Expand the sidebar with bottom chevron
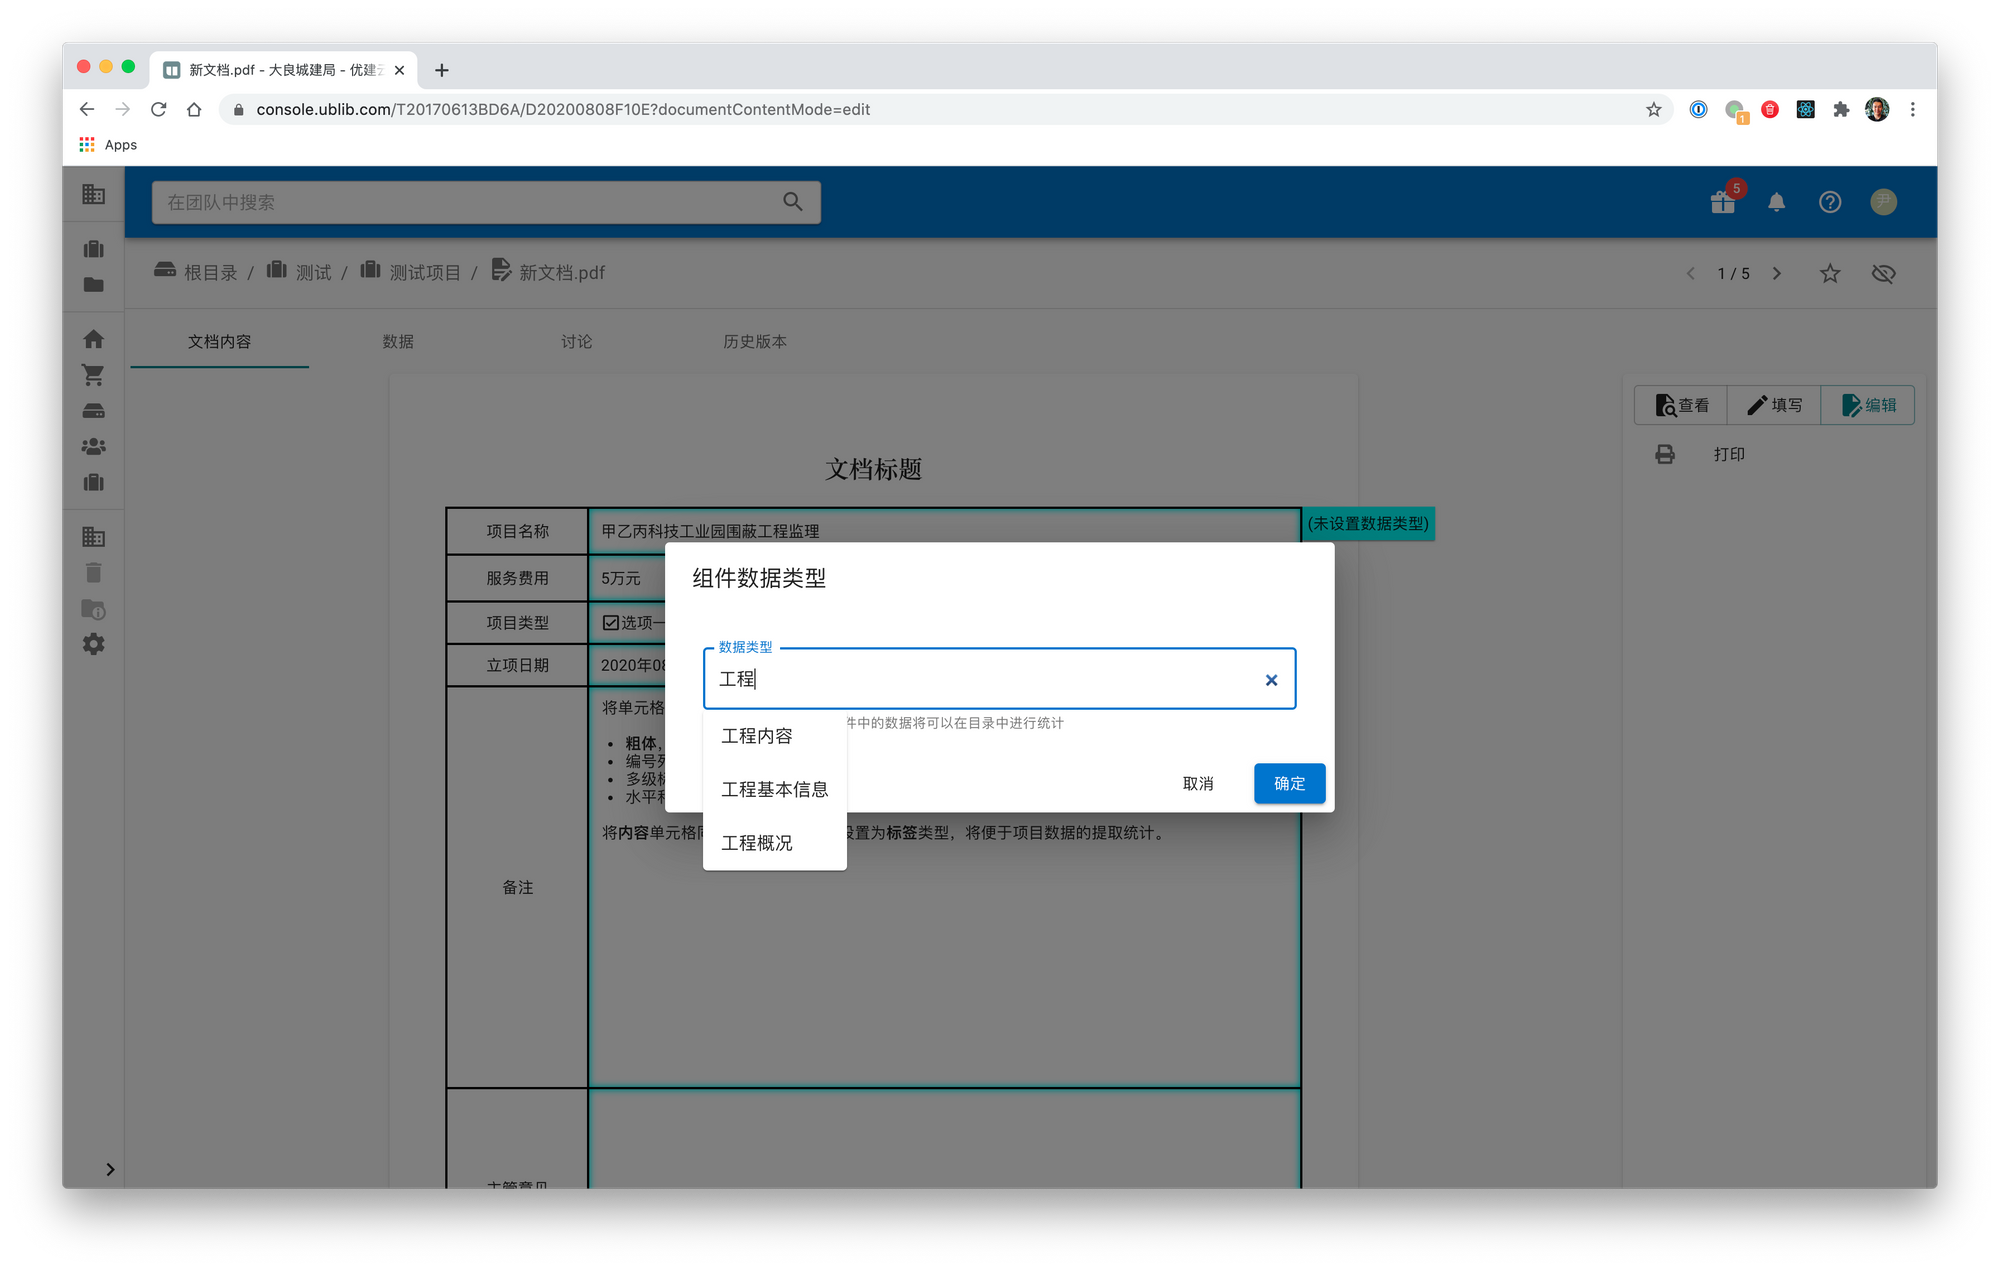 tap(110, 1169)
